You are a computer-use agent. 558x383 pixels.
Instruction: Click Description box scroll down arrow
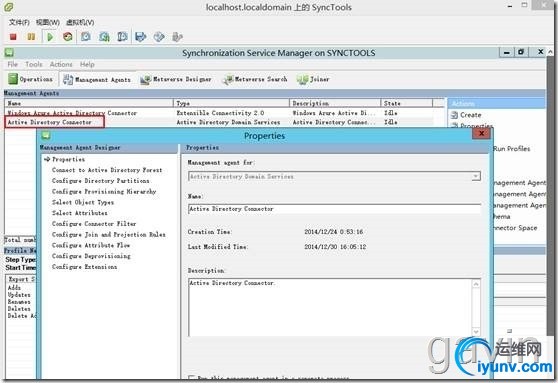(476, 332)
